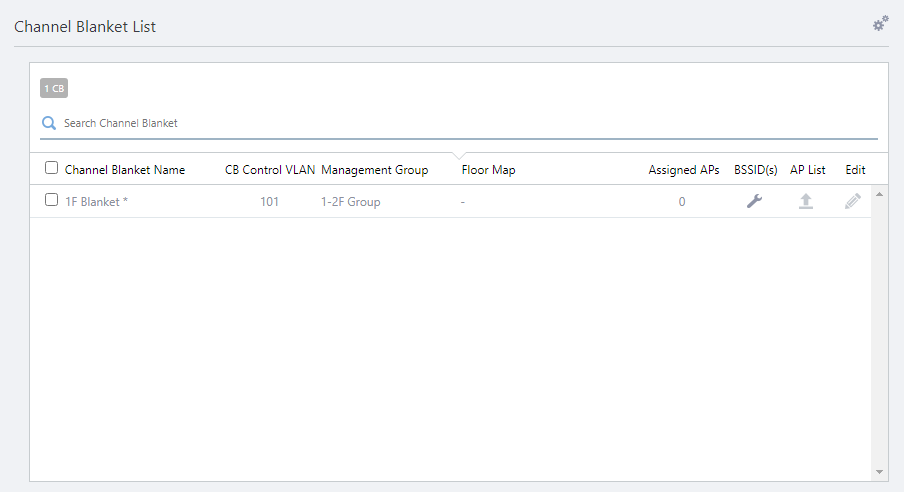Click the 1-2F Group management group
Screen dimensions: 904x492
[x=350, y=201]
